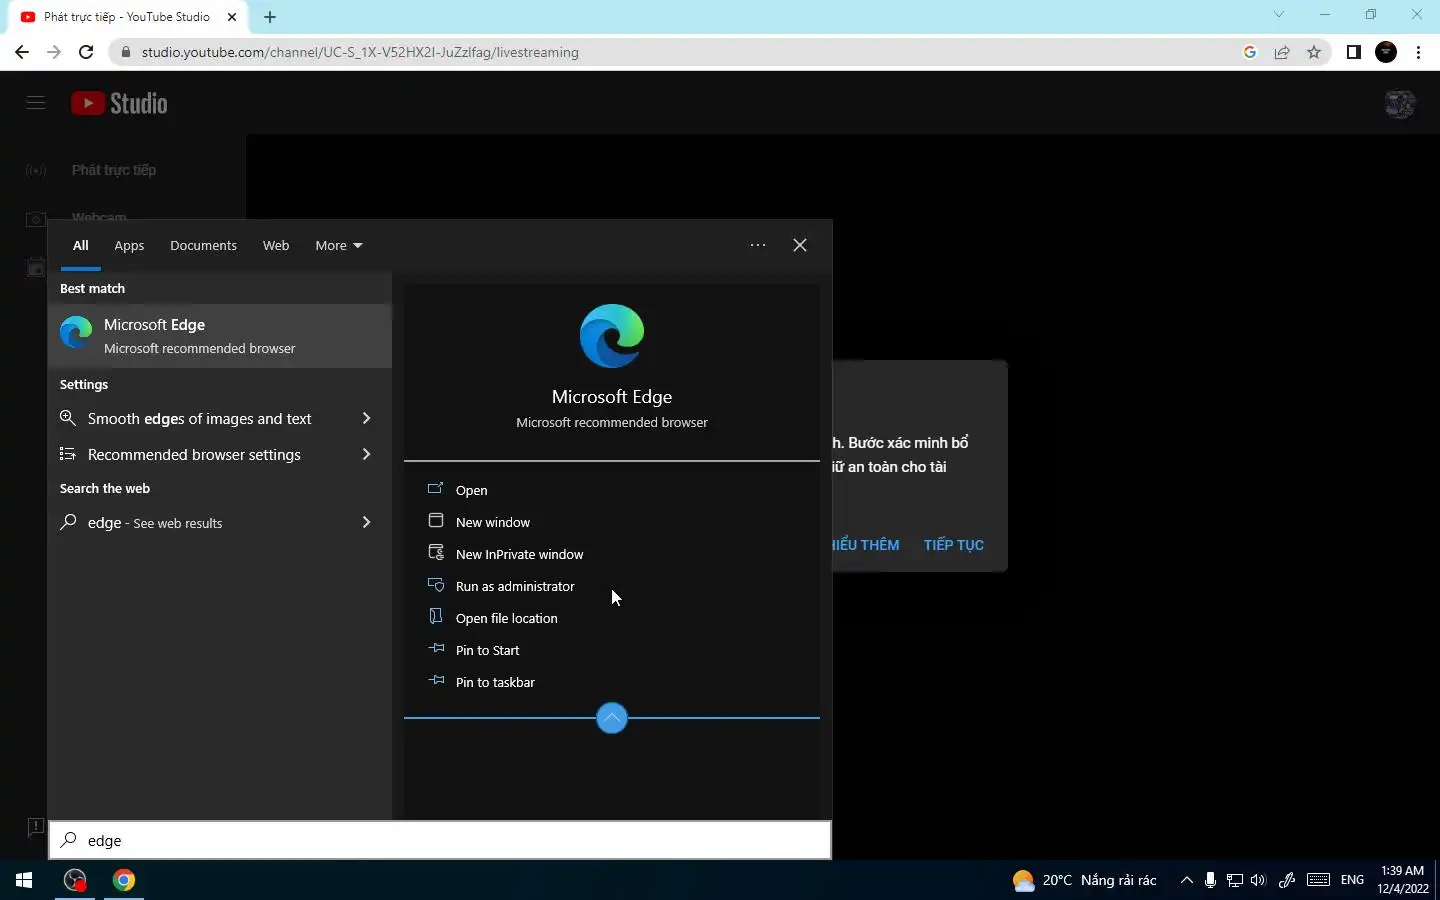Reload the YouTube Studio page
This screenshot has height=900, width=1440.
pos(86,52)
